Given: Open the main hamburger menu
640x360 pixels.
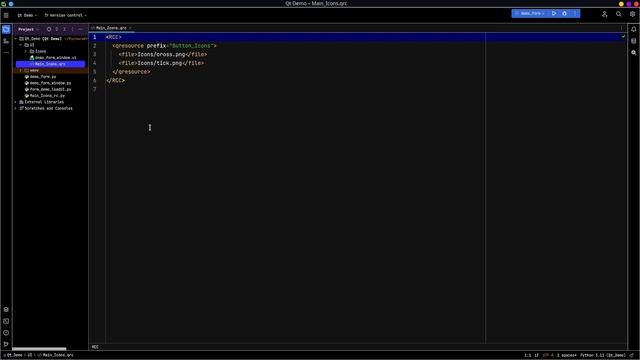Looking at the screenshot, I should point(6,15).
